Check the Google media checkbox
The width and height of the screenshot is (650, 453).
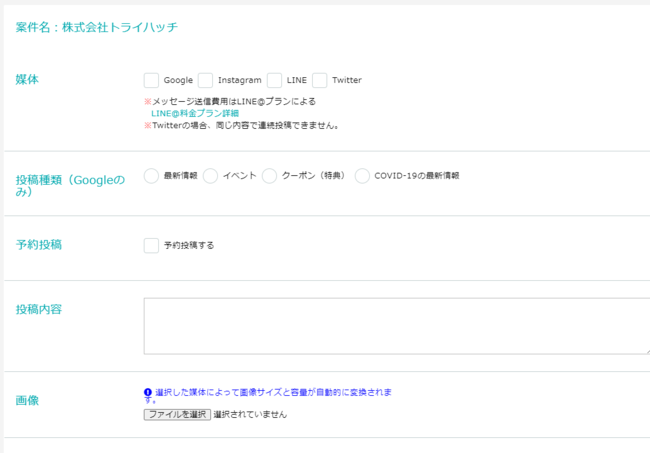151,80
